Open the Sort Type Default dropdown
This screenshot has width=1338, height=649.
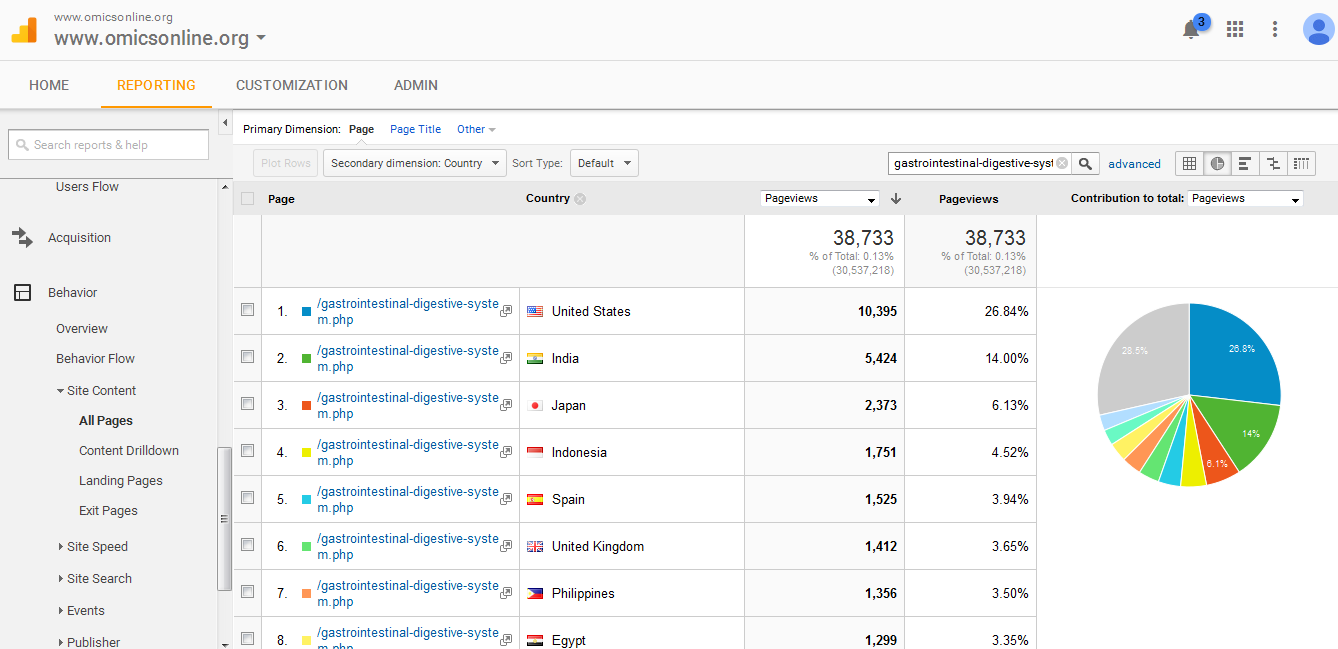click(x=604, y=163)
